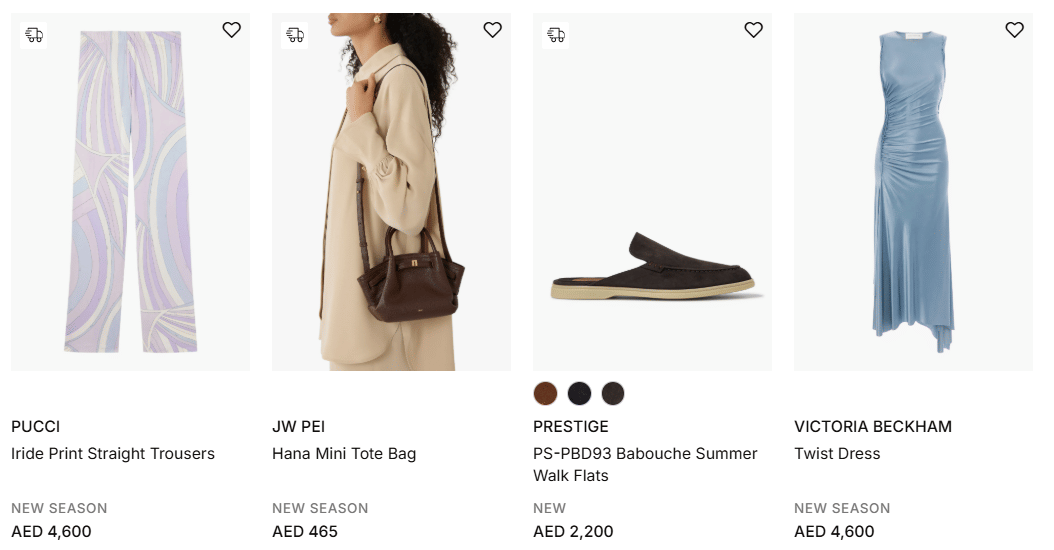Open the Pucci trousers product image
This screenshot has height=550, width=1054.
pos(130,200)
